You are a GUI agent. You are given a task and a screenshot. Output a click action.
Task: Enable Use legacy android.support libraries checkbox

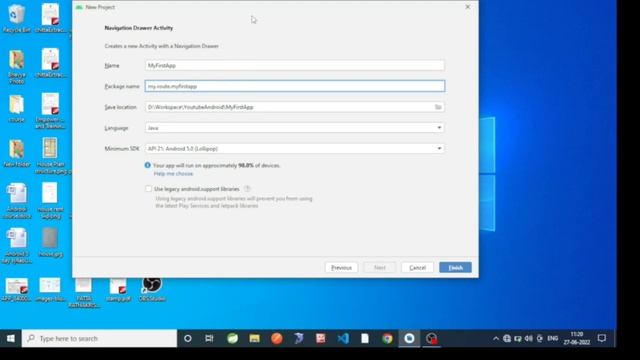(x=149, y=189)
